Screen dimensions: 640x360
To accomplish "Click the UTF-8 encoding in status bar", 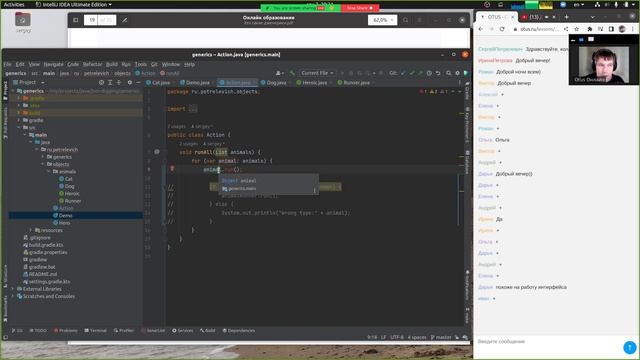I will click(x=397, y=337).
